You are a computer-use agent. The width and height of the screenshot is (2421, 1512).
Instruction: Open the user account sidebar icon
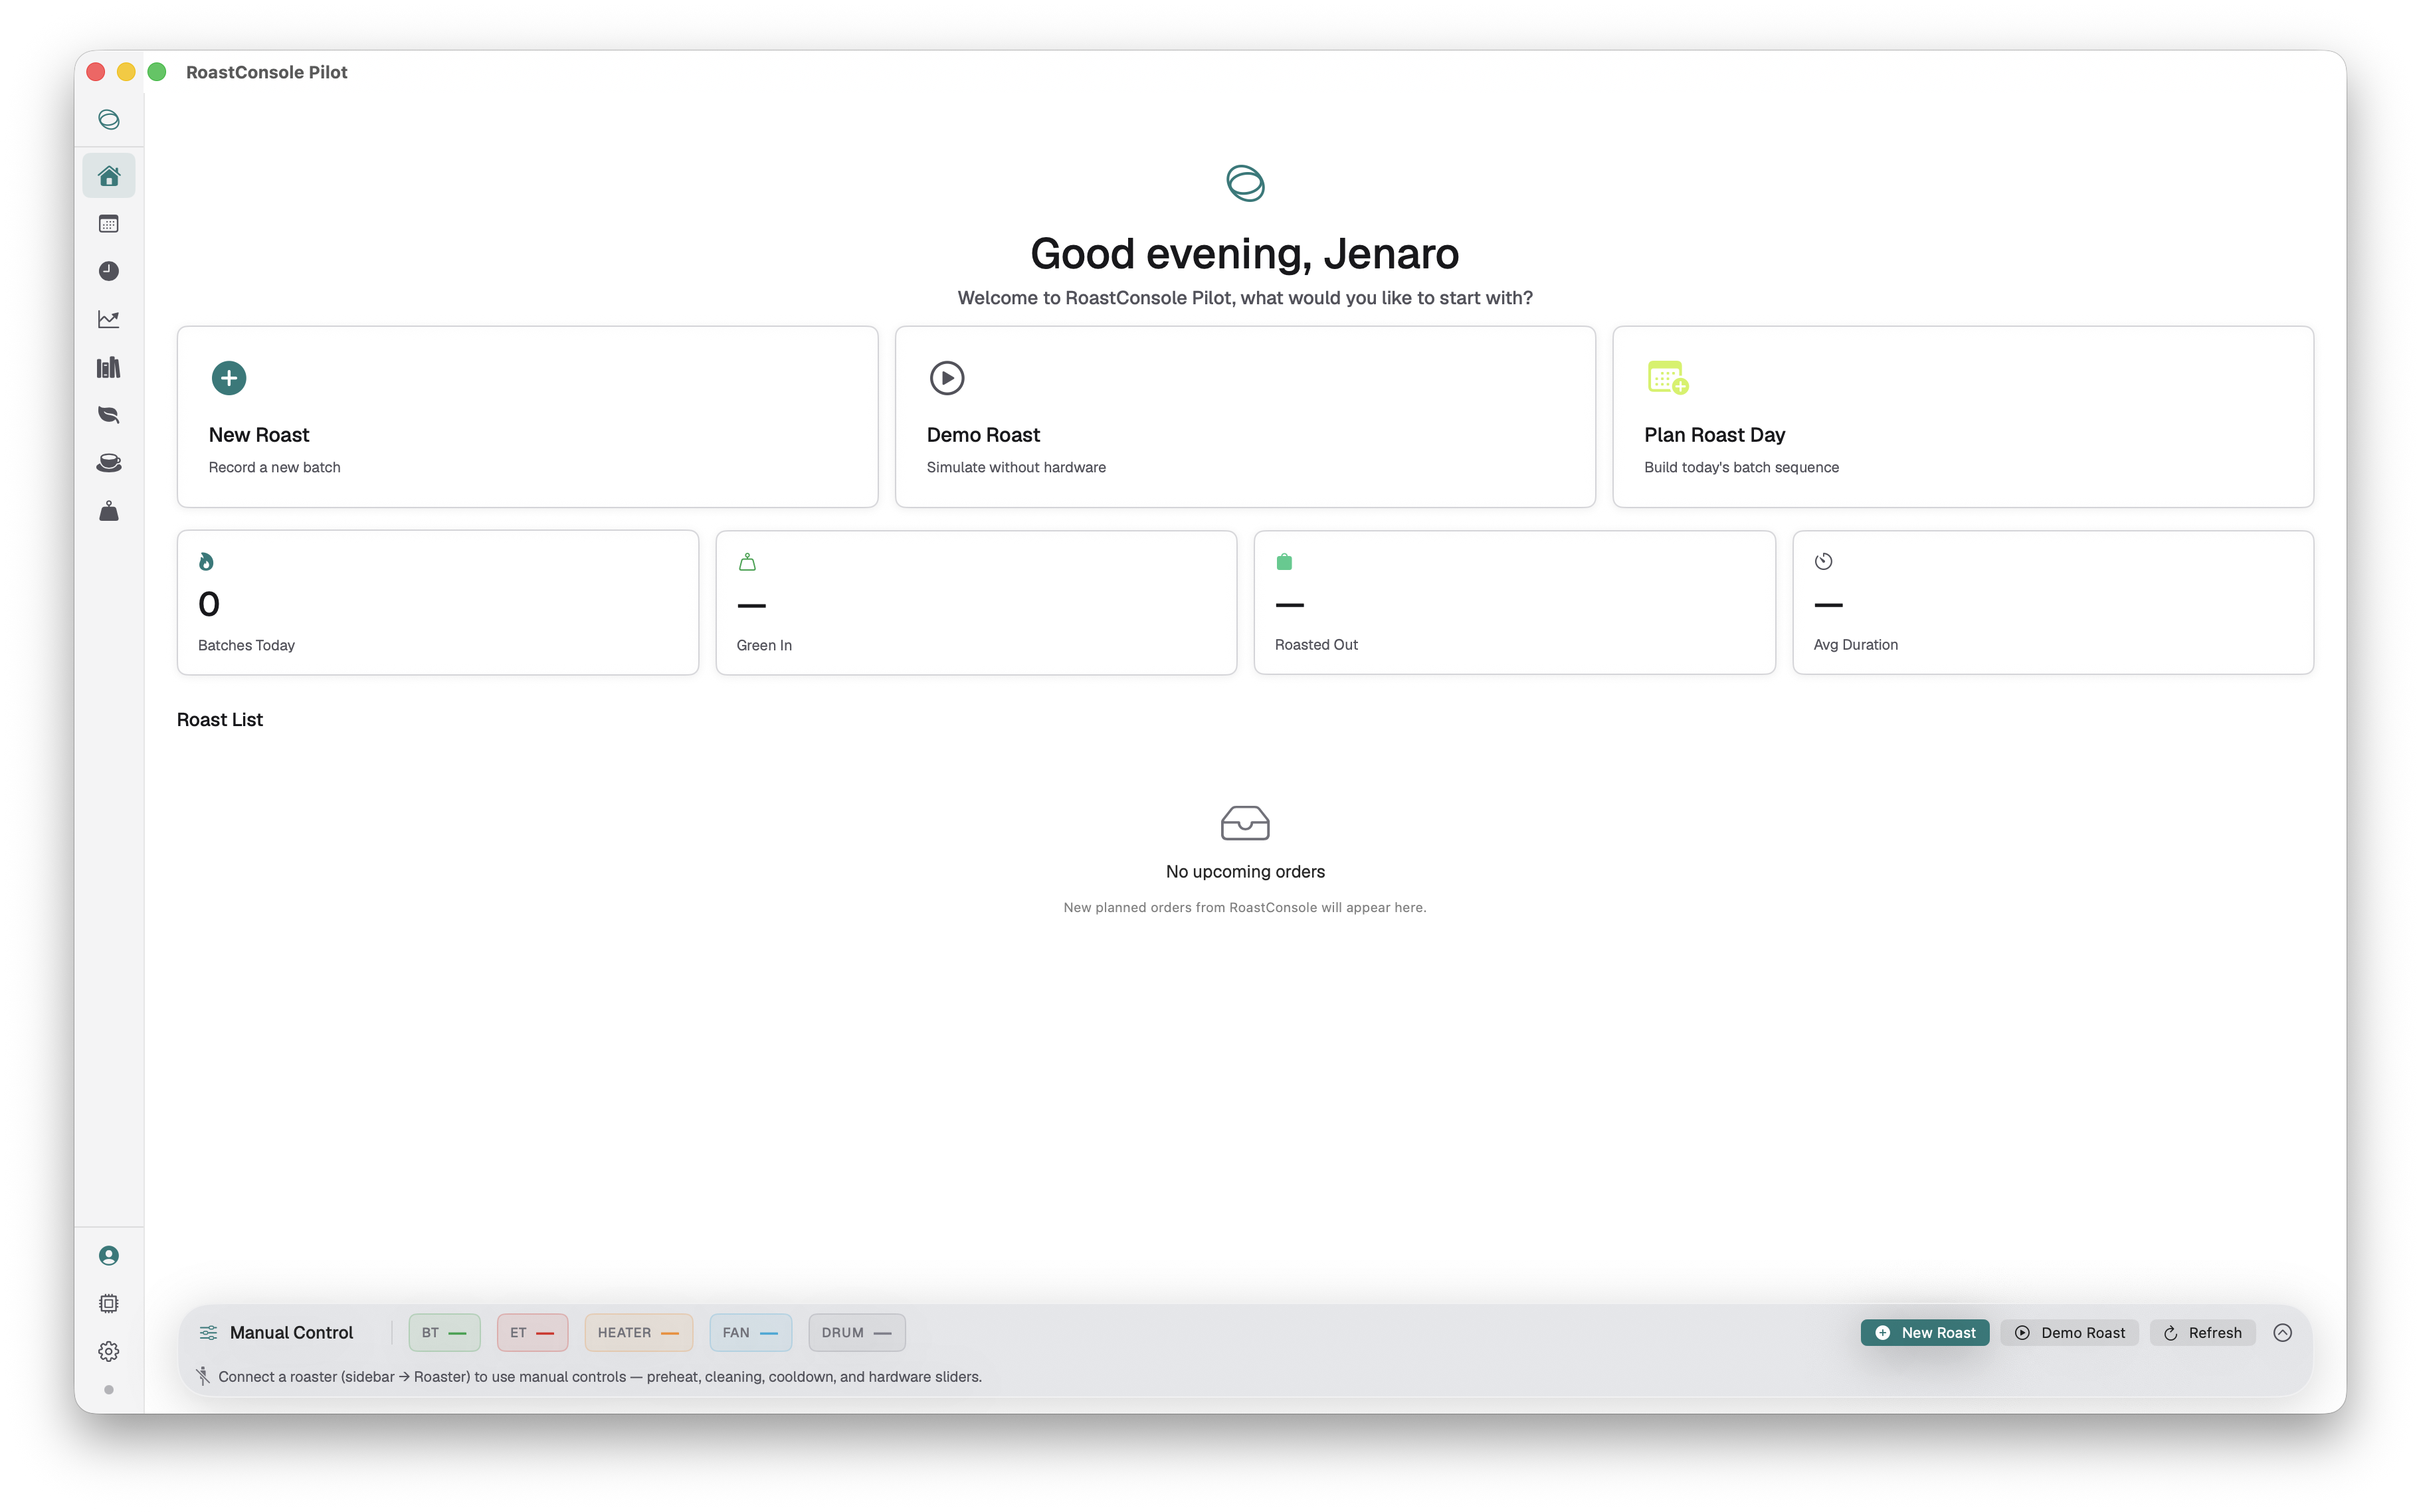tap(109, 1255)
